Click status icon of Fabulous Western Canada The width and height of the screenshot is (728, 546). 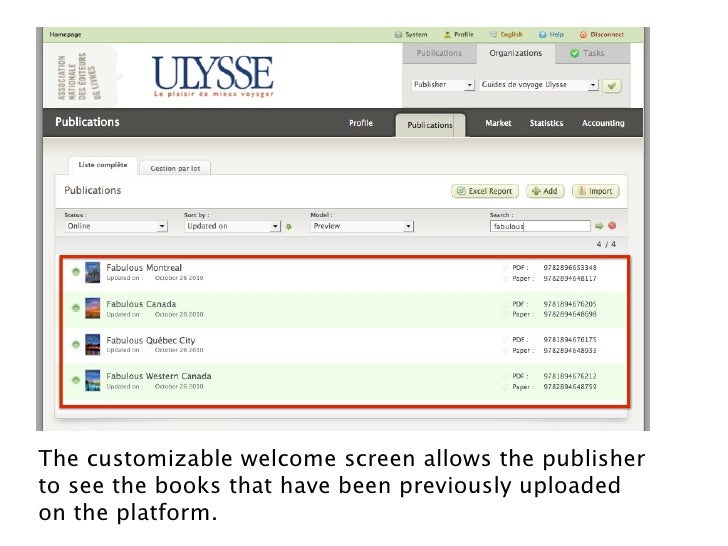tap(76, 380)
